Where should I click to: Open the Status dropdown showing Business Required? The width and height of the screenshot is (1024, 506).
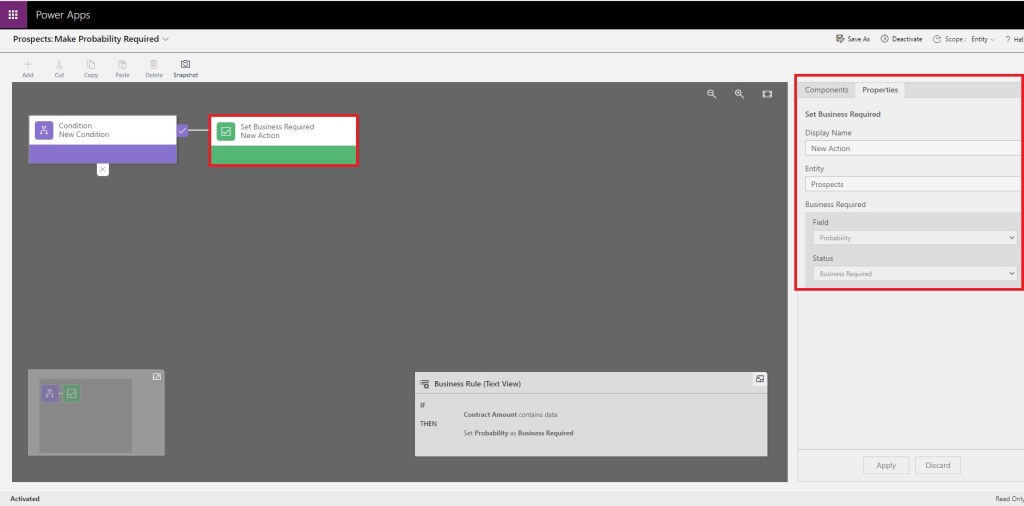tap(914, 273)
